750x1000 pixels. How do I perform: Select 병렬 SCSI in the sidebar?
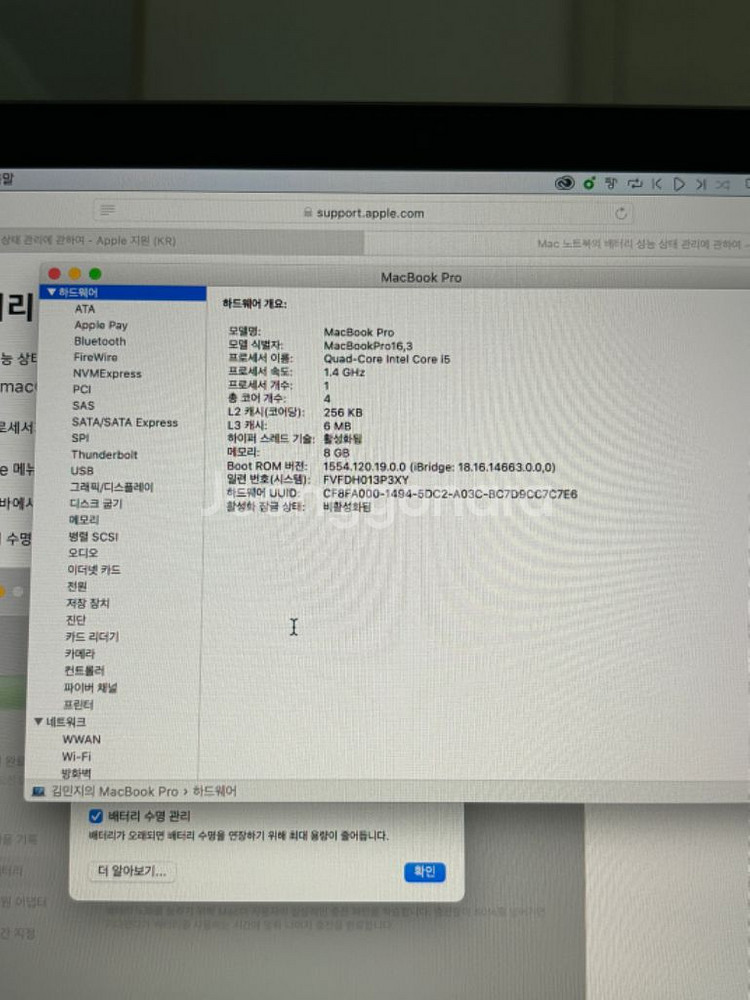pos(93,536)
